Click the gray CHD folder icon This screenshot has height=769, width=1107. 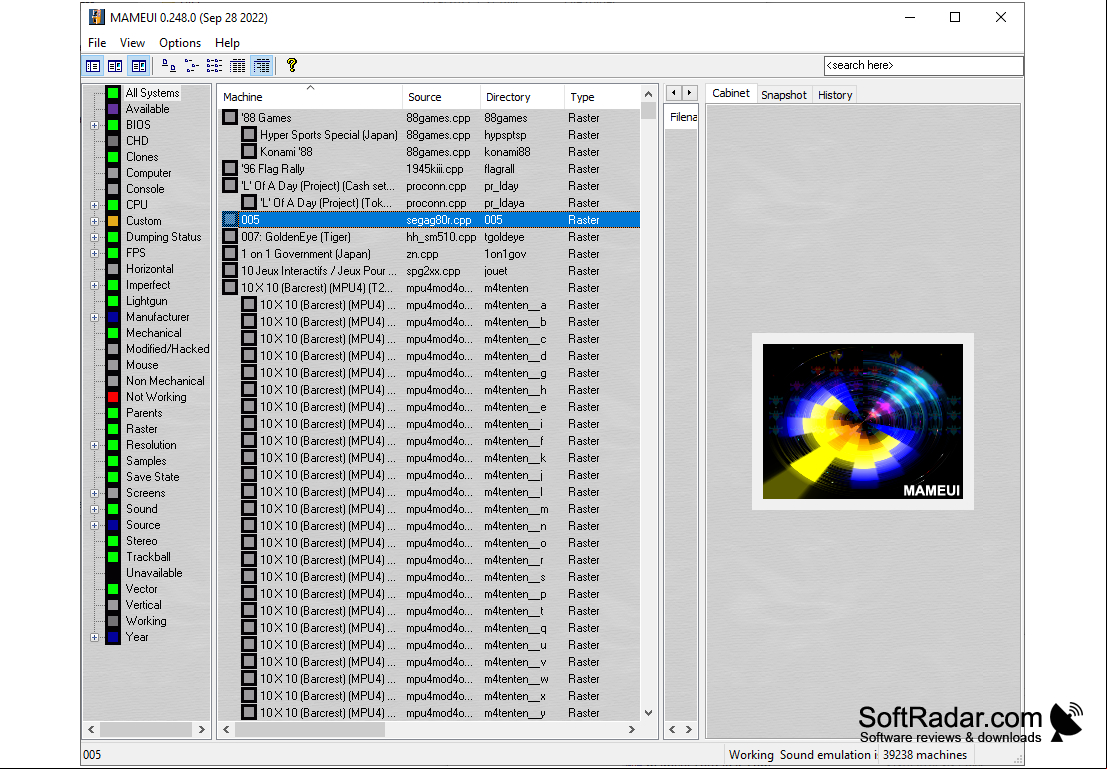pyautogui.click(x=113, y=141)
